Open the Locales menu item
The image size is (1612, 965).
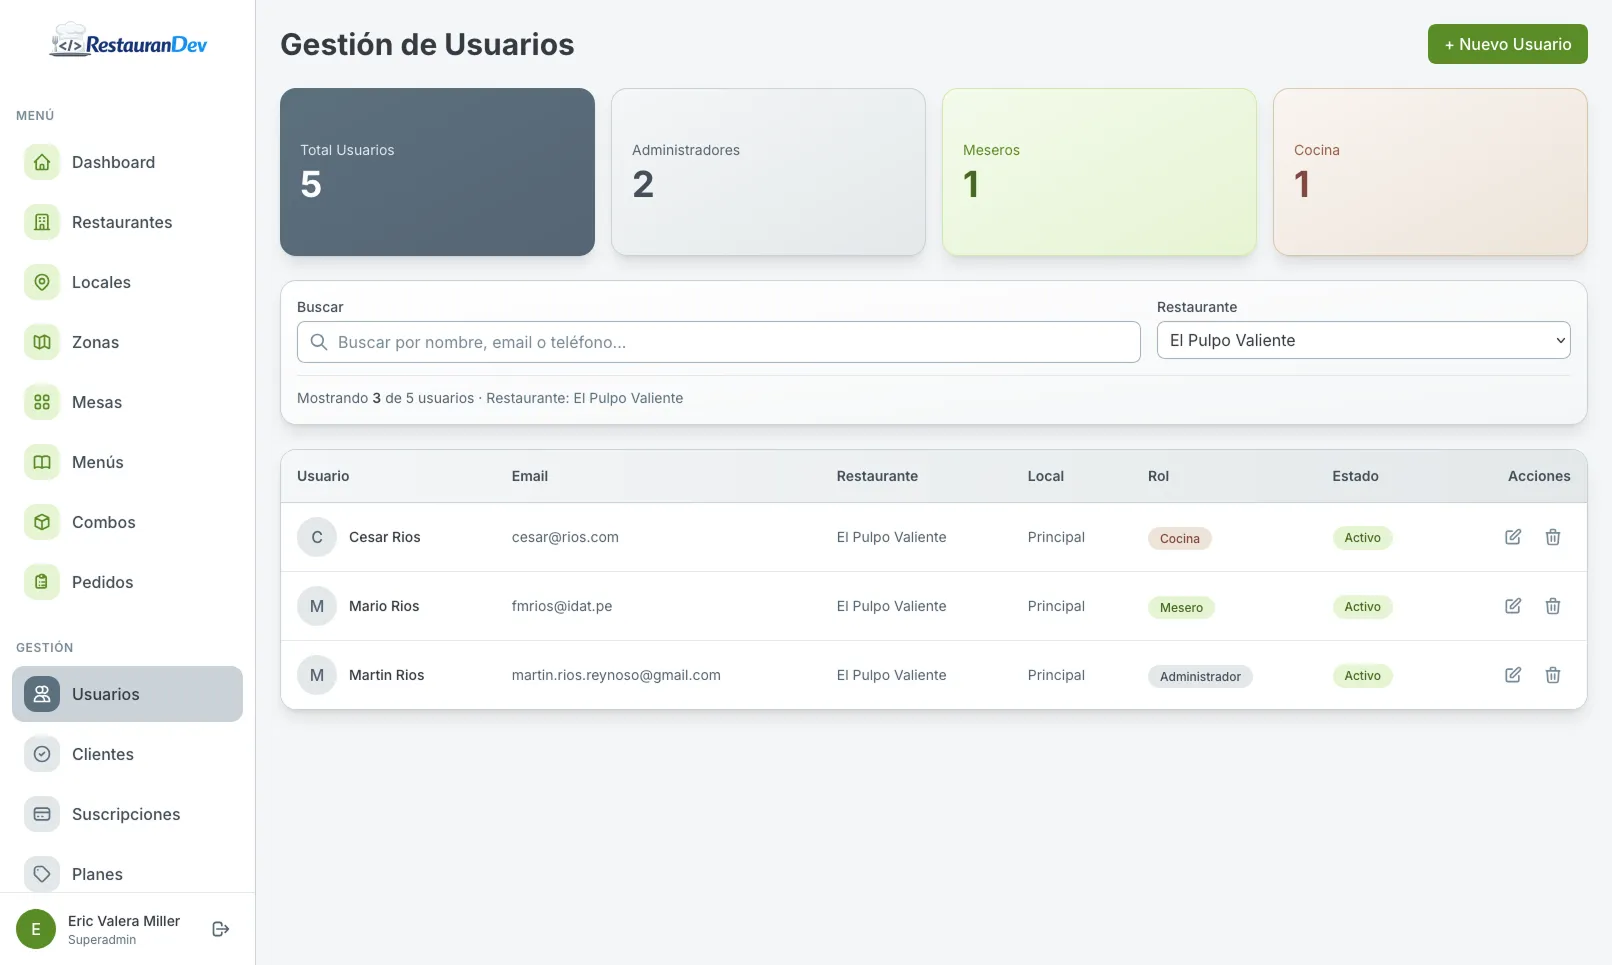click(x=127, y=282)
